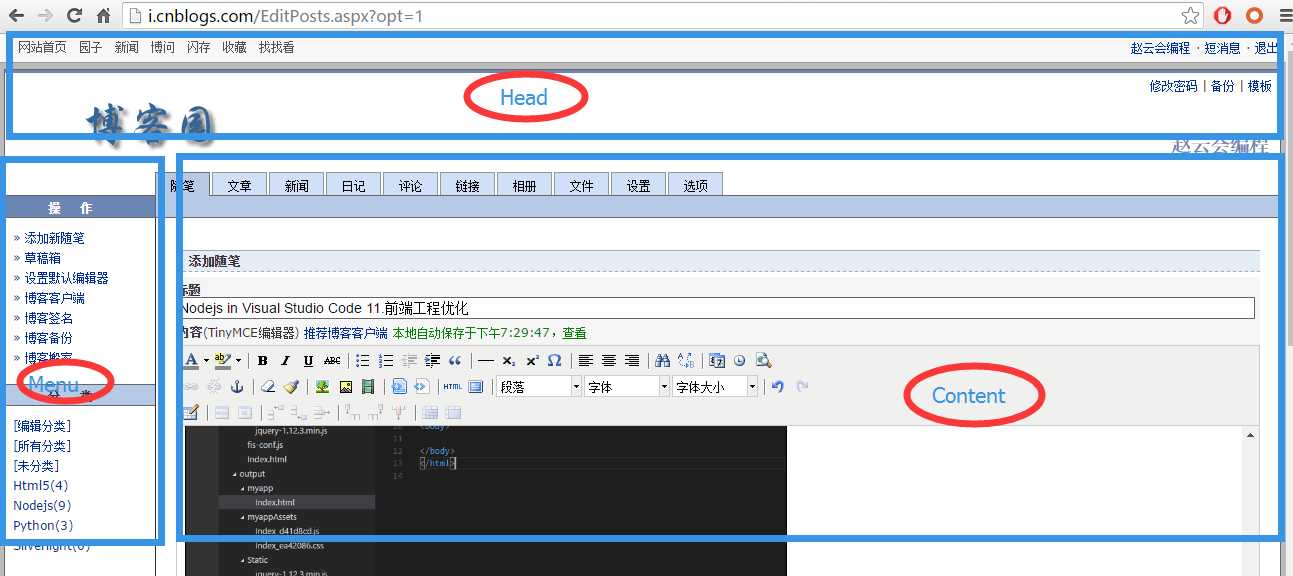Image resolution: width=1293 pixels, height=576 pixels.
Task: Switch to the 设置 tab
Action: 638,185
